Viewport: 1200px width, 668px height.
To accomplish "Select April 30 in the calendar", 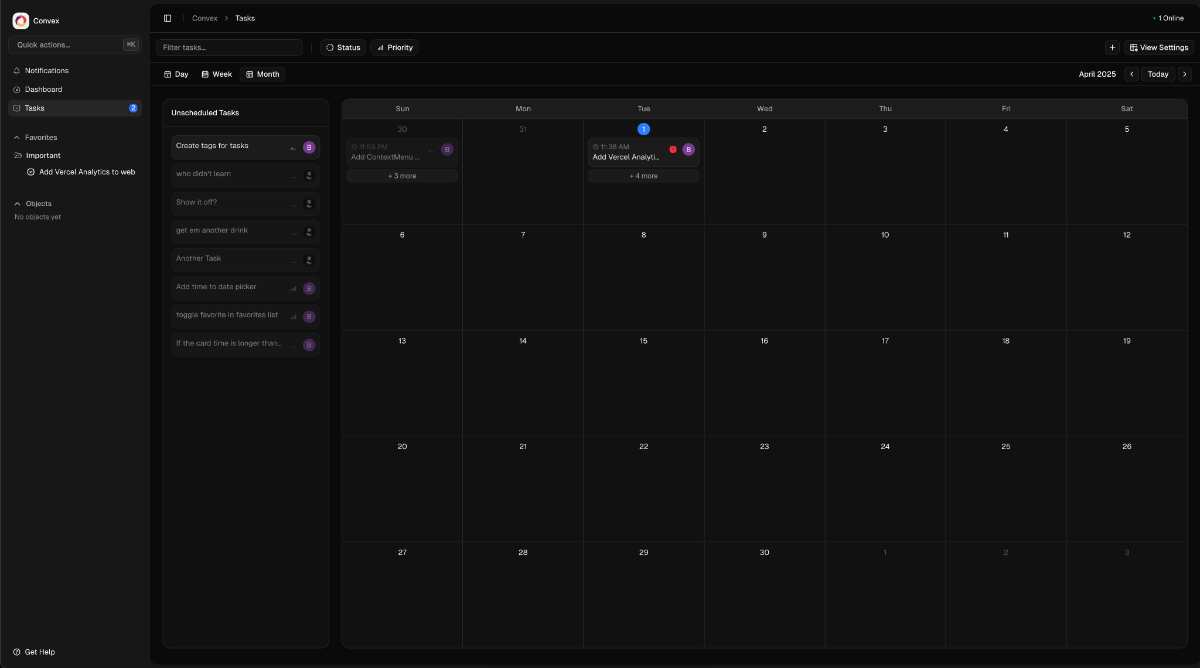I will point(765,552).
